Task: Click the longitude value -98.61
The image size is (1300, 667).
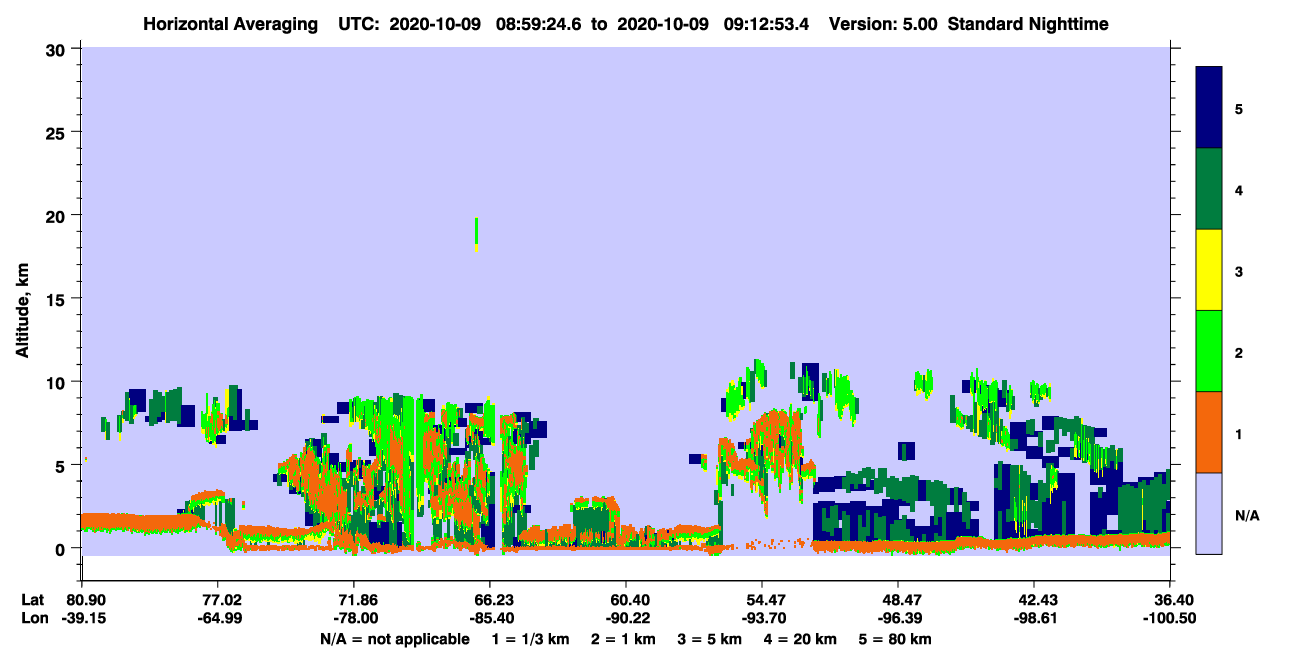Action: pyautogui.click(x=1034, y=618)
